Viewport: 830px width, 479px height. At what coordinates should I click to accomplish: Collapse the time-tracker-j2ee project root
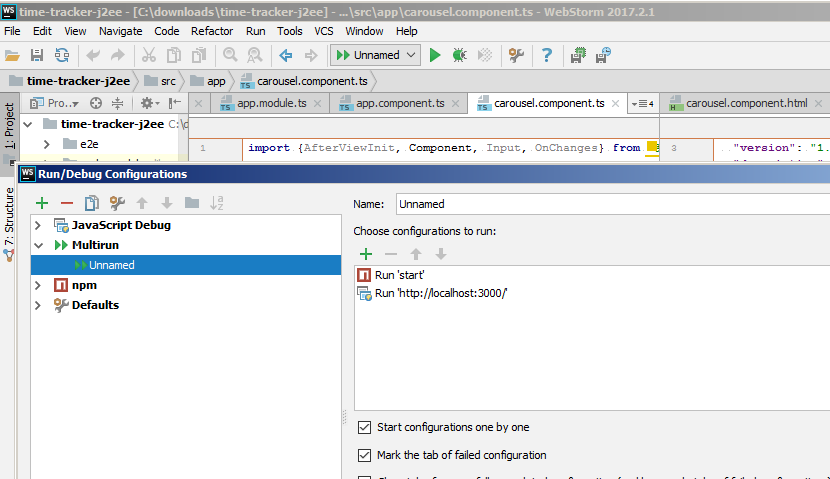pyautogui.click(x=28, y=124)
